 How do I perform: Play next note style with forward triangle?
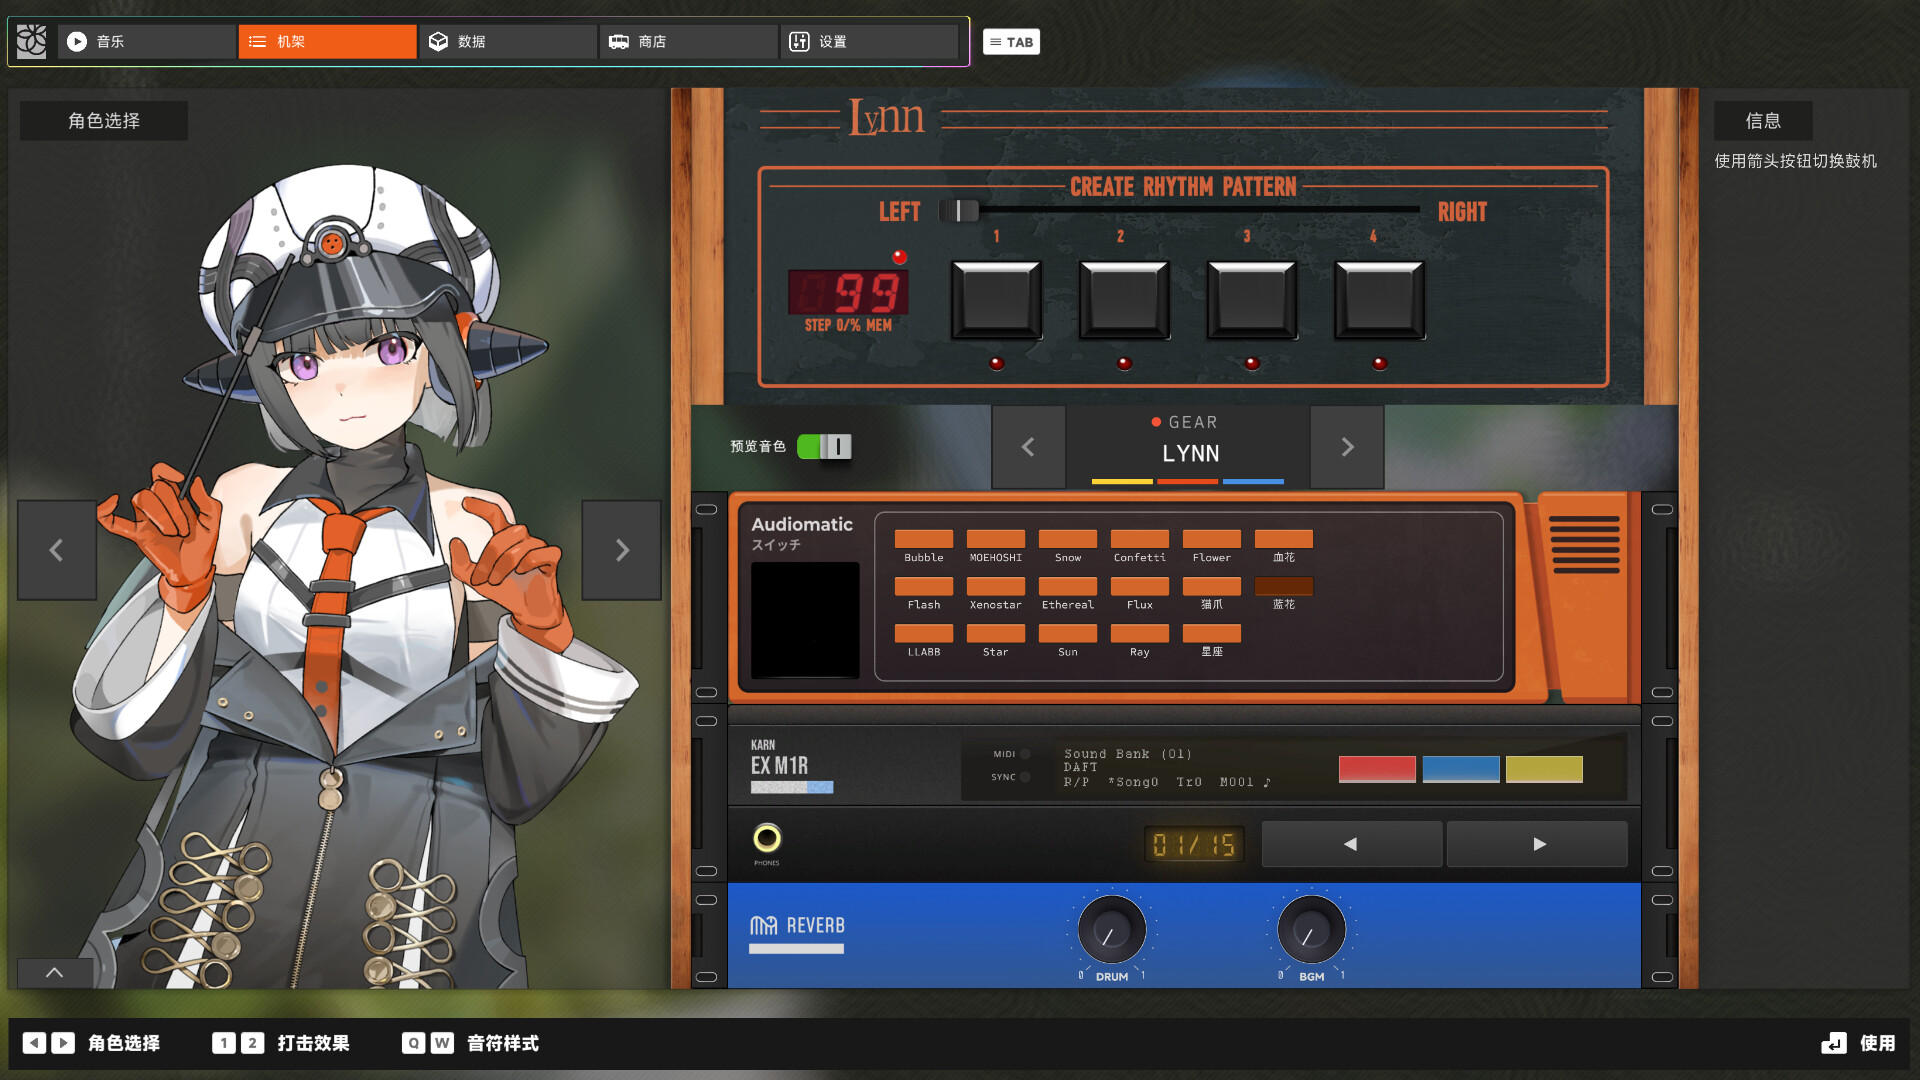coord(1537,844)
